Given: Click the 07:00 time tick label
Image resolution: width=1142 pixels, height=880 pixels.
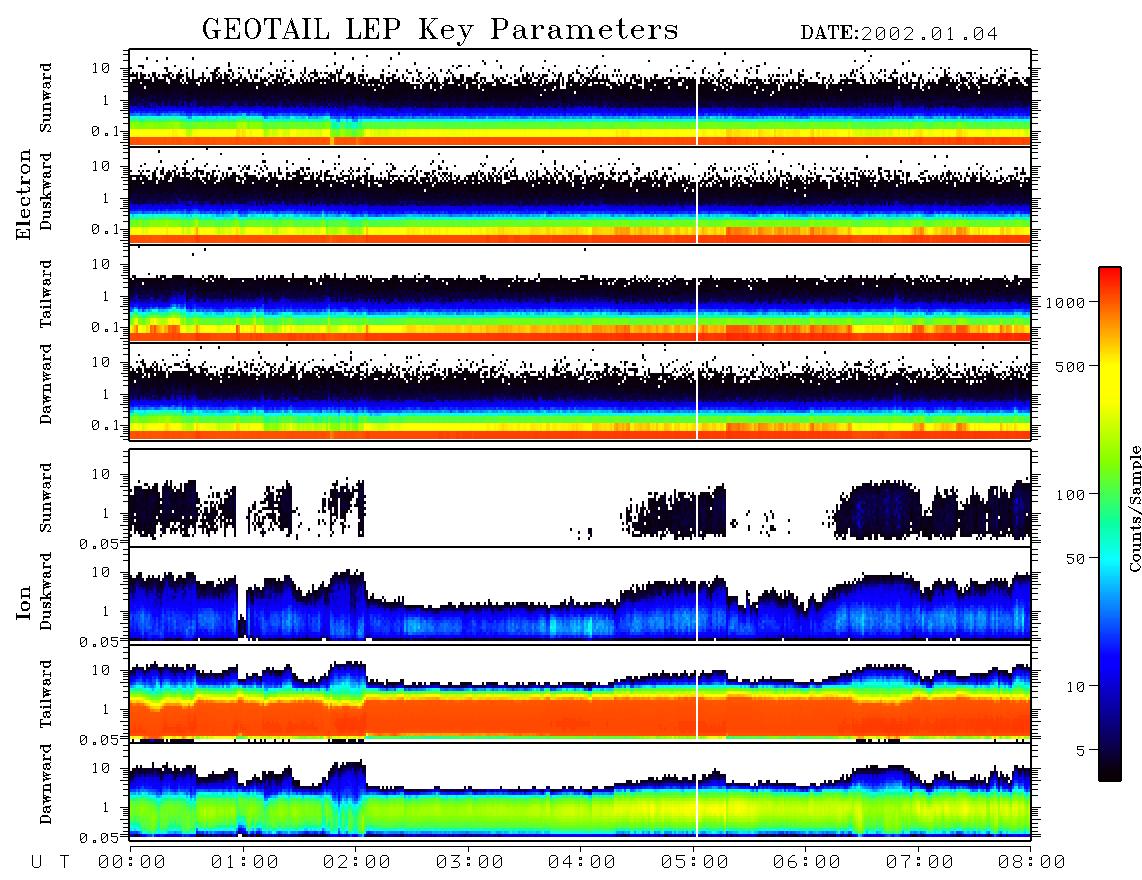Looking at the screenshot, I should (x=920, y=862).
